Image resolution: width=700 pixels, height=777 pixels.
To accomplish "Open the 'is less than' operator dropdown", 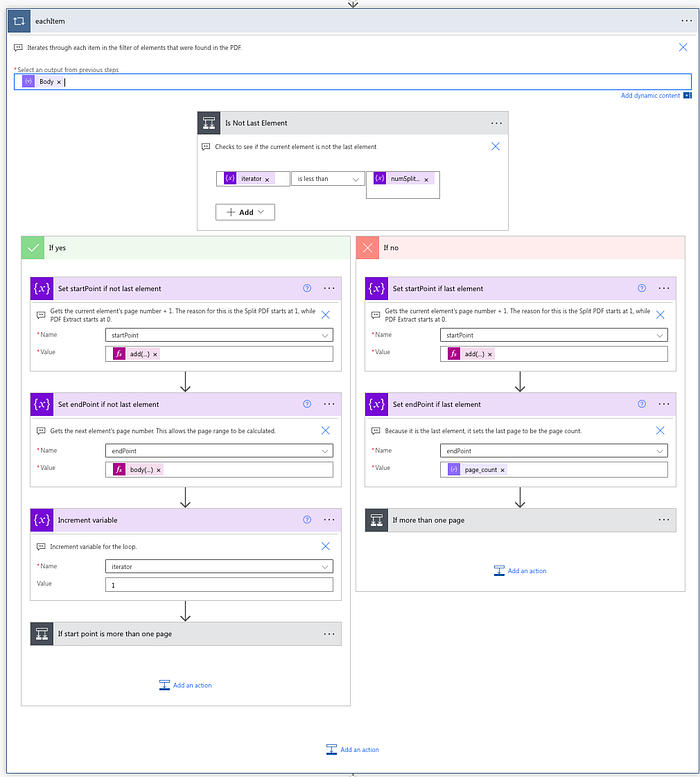I will tap(328, 179).
